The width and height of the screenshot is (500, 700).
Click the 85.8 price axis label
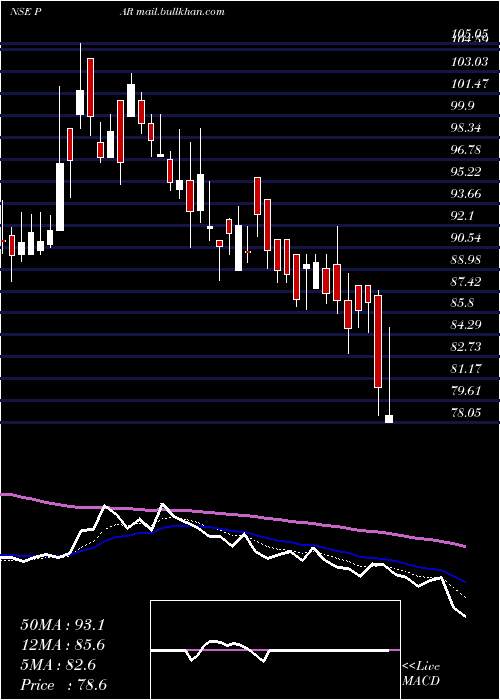coord(462,303)
